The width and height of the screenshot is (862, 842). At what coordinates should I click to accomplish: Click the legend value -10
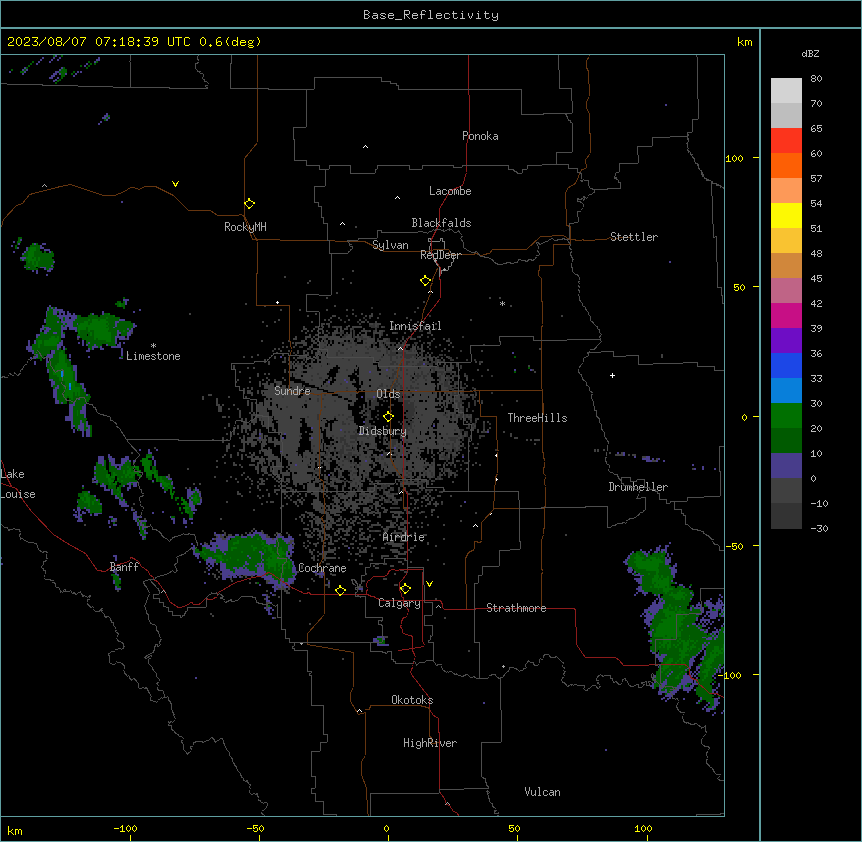pos(819,503)
